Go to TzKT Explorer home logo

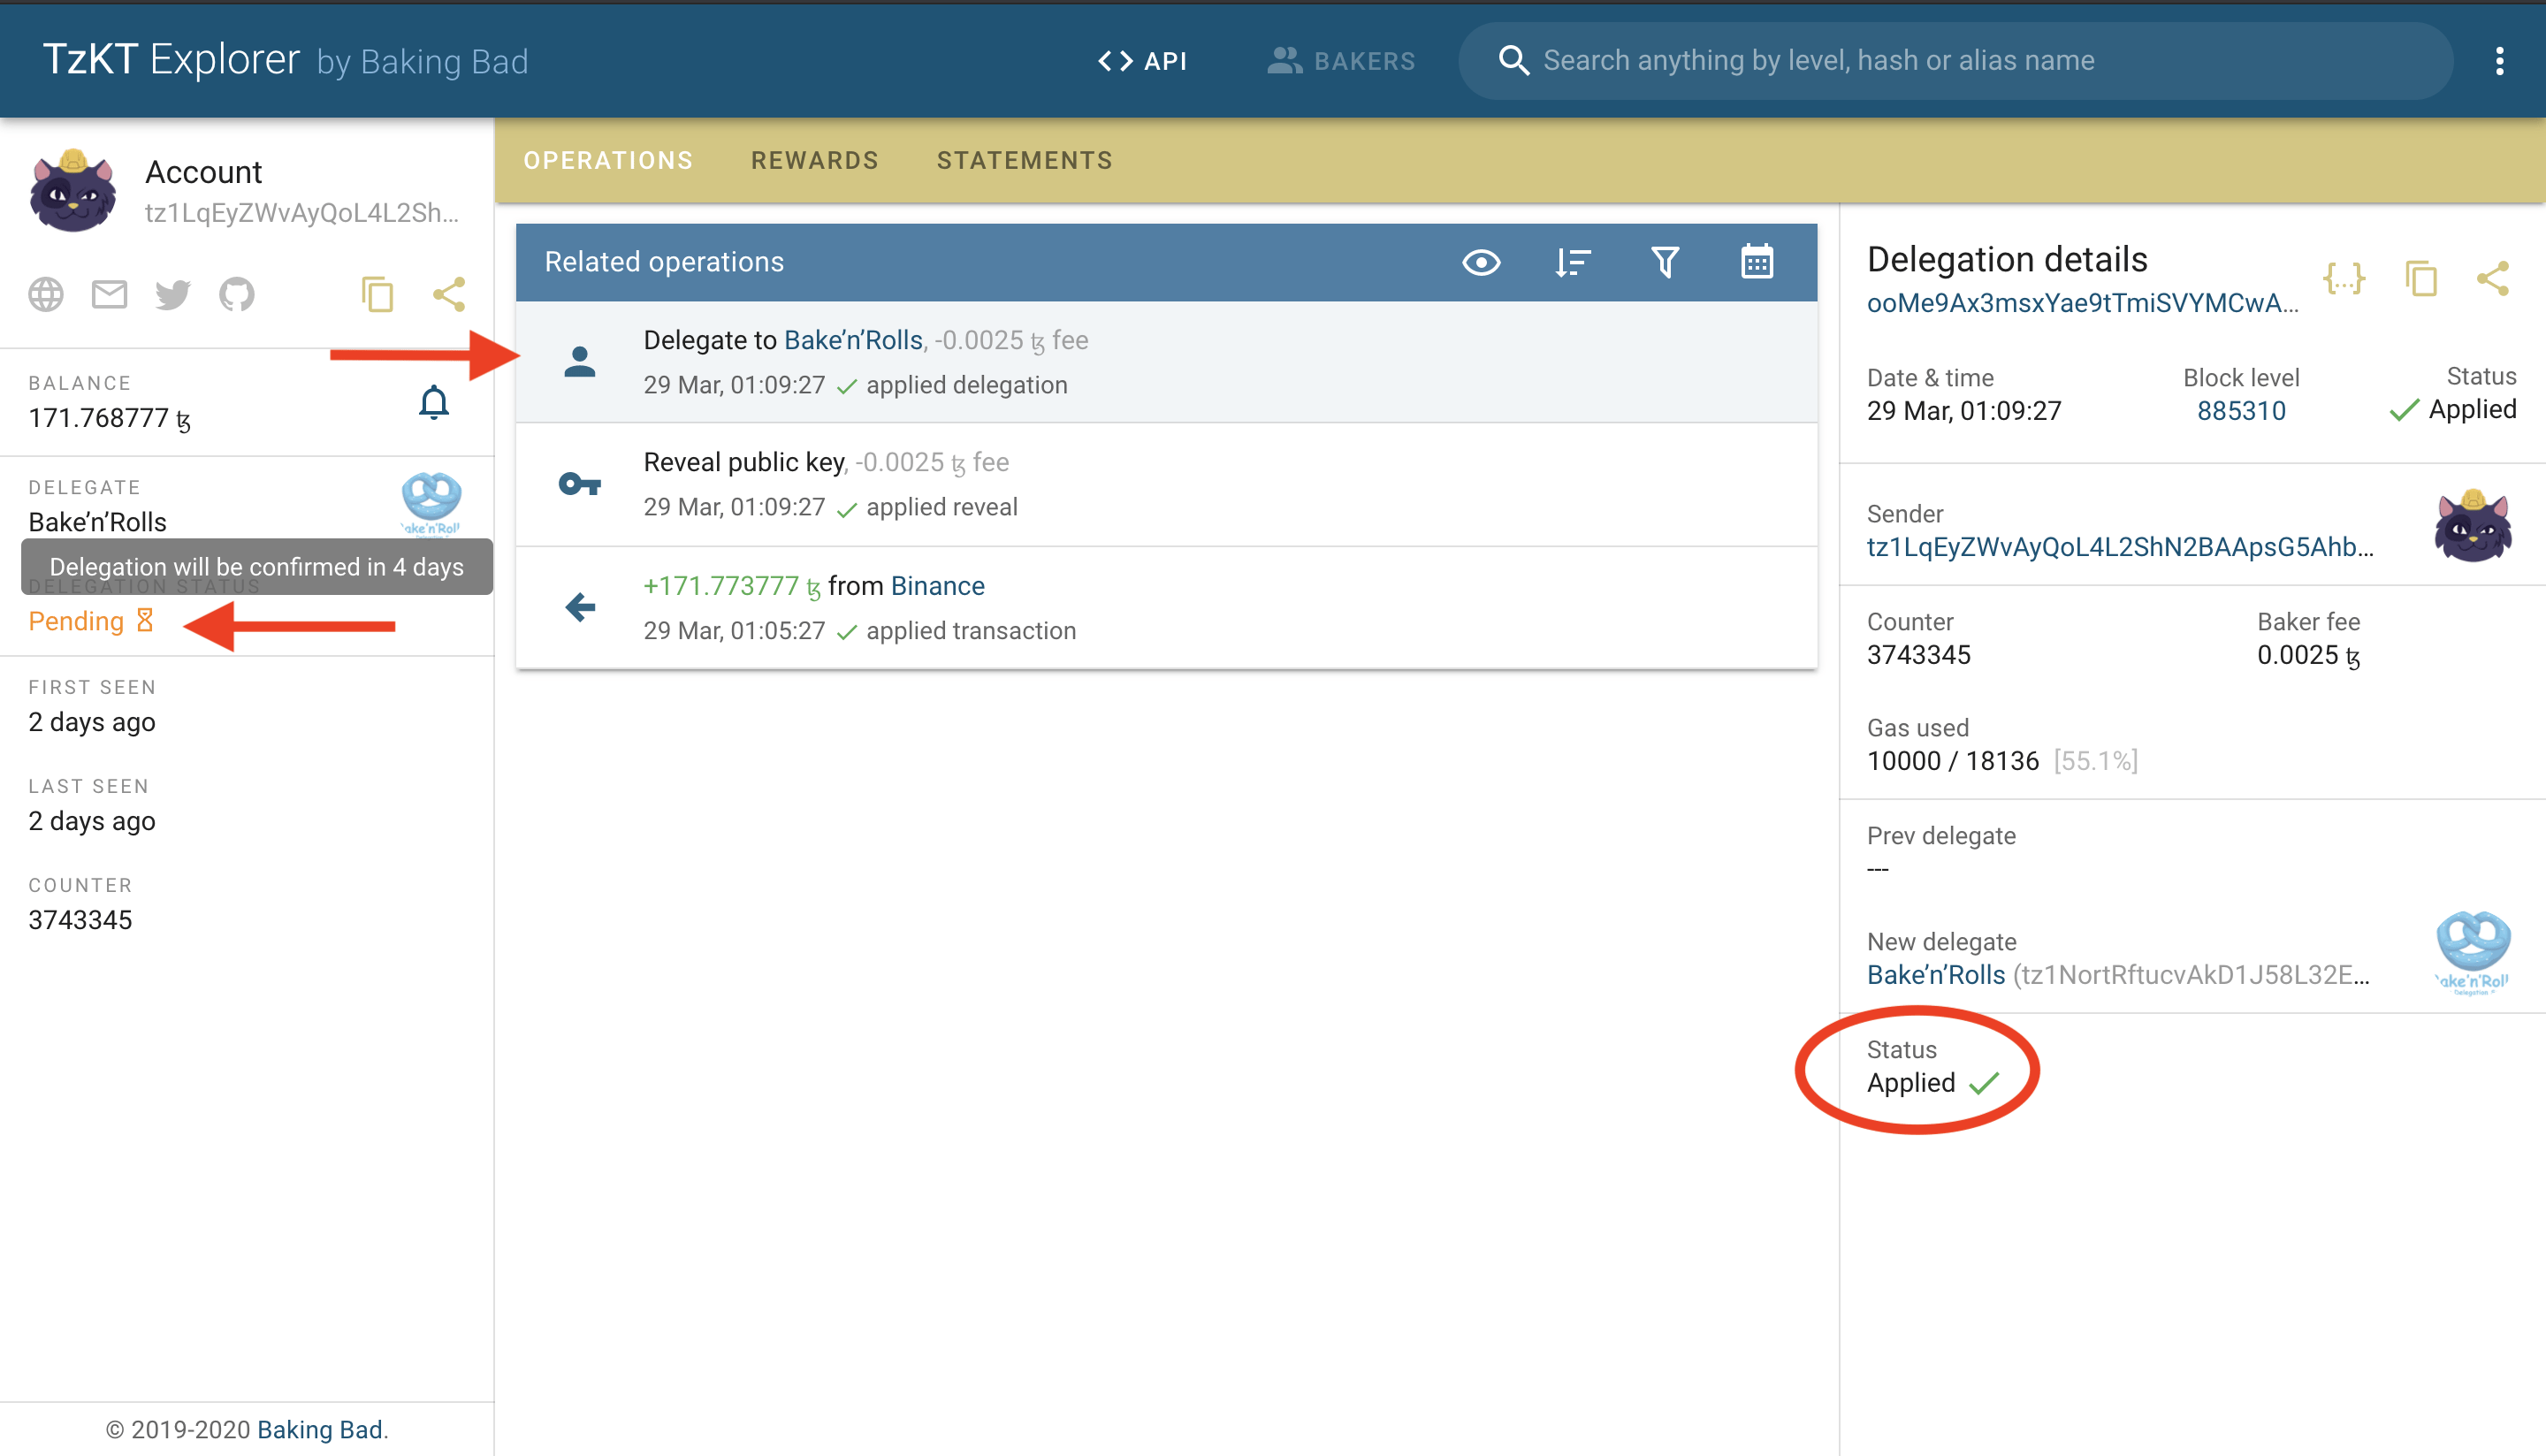tap(171, 60)
